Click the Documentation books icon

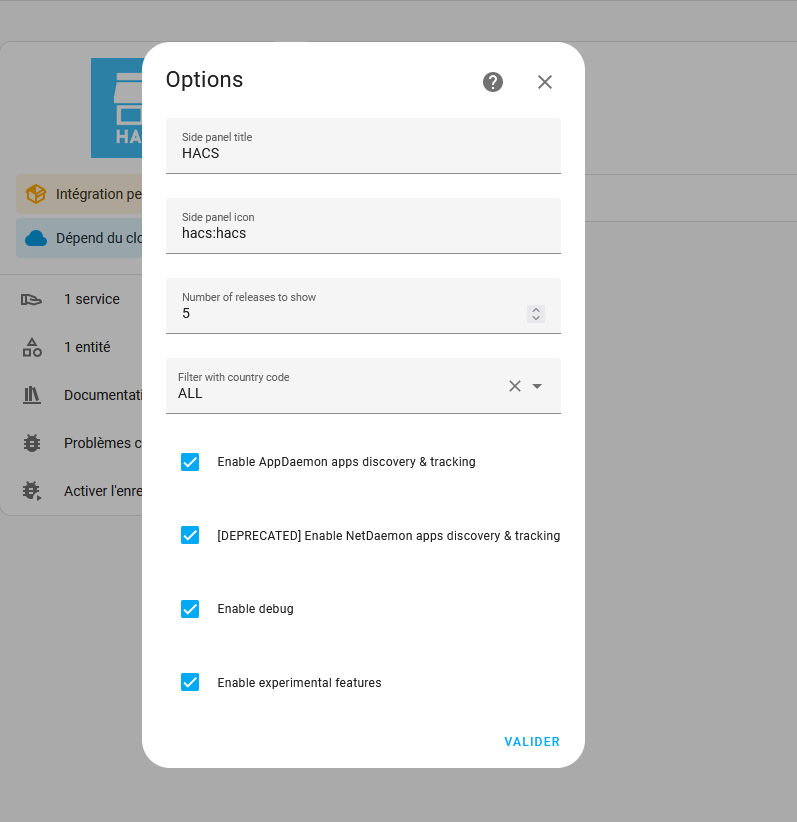pyautogui.click(x=32, y=395)
